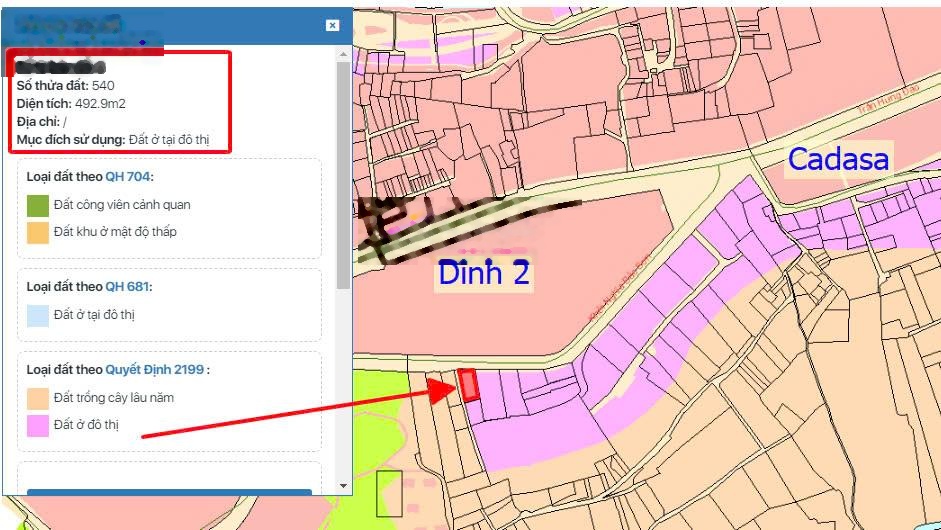Image resolution: width=941 pixels, height=530 pixels.
Task: Click the orange Đất khu ở mật độ thấp swatch
Action: click(38, 233)
